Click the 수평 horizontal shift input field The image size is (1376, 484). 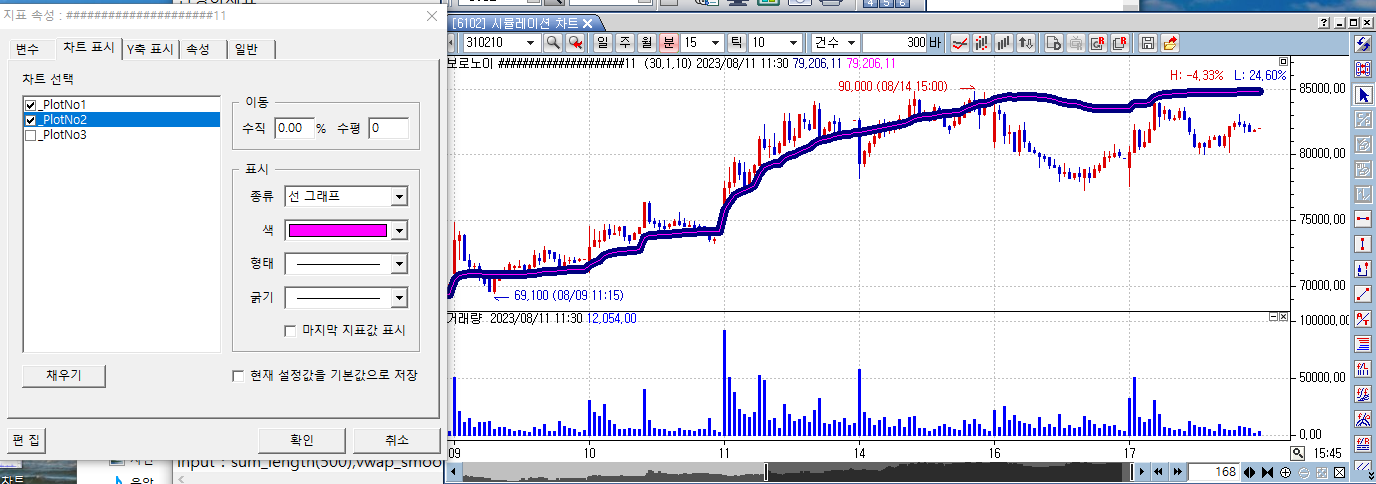coord(388,128)
